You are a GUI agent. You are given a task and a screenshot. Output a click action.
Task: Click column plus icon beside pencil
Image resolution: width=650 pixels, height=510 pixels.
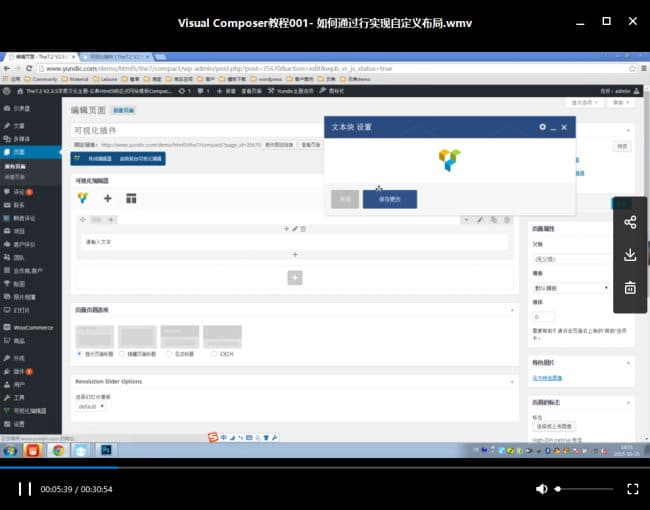(286, 228)
